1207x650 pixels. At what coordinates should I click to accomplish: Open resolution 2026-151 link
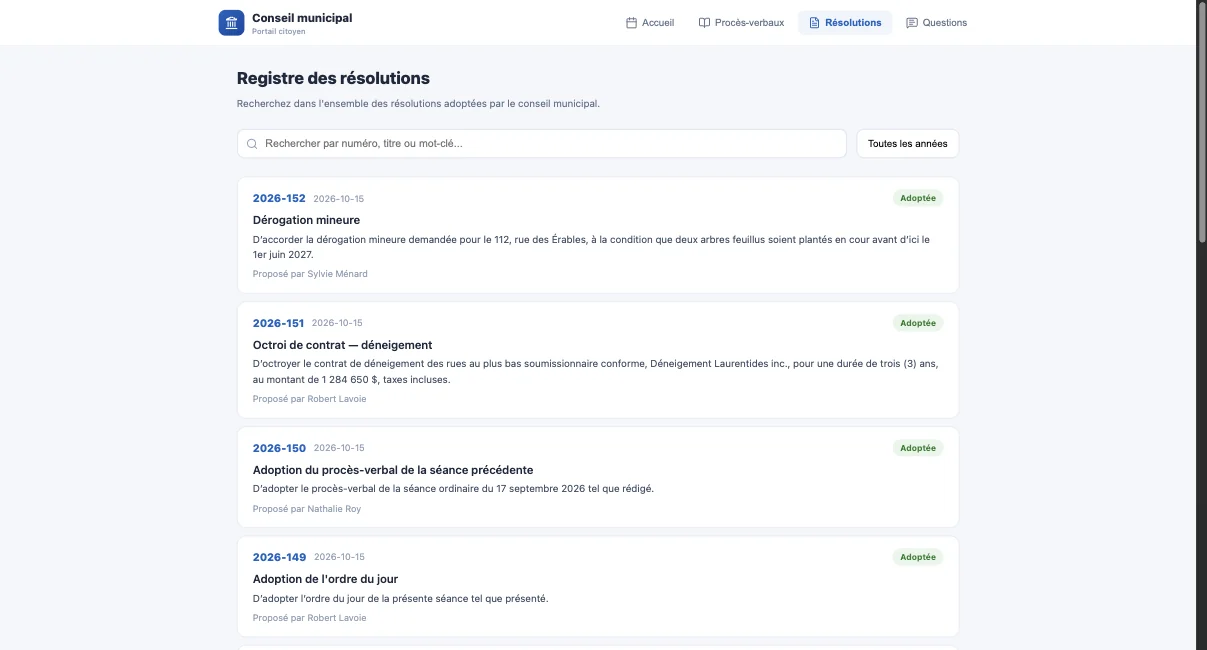[x=278, y=323]
